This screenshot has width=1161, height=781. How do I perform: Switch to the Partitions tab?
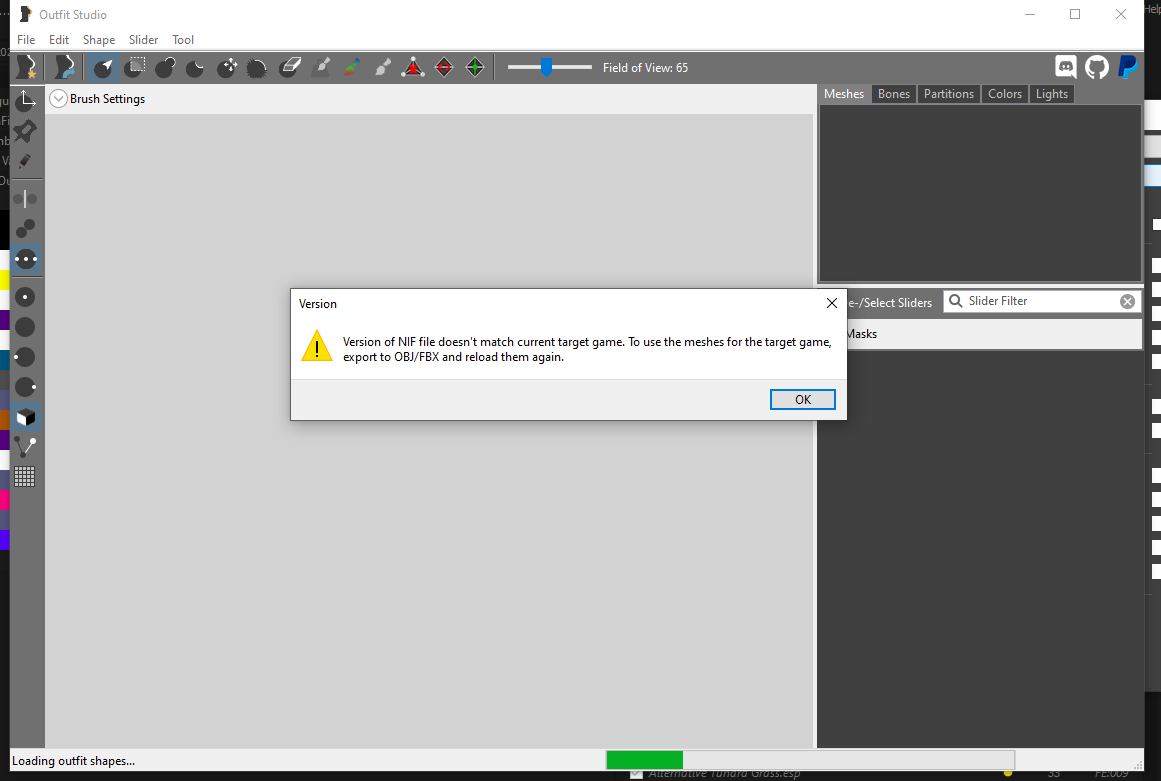coord(948,94)
